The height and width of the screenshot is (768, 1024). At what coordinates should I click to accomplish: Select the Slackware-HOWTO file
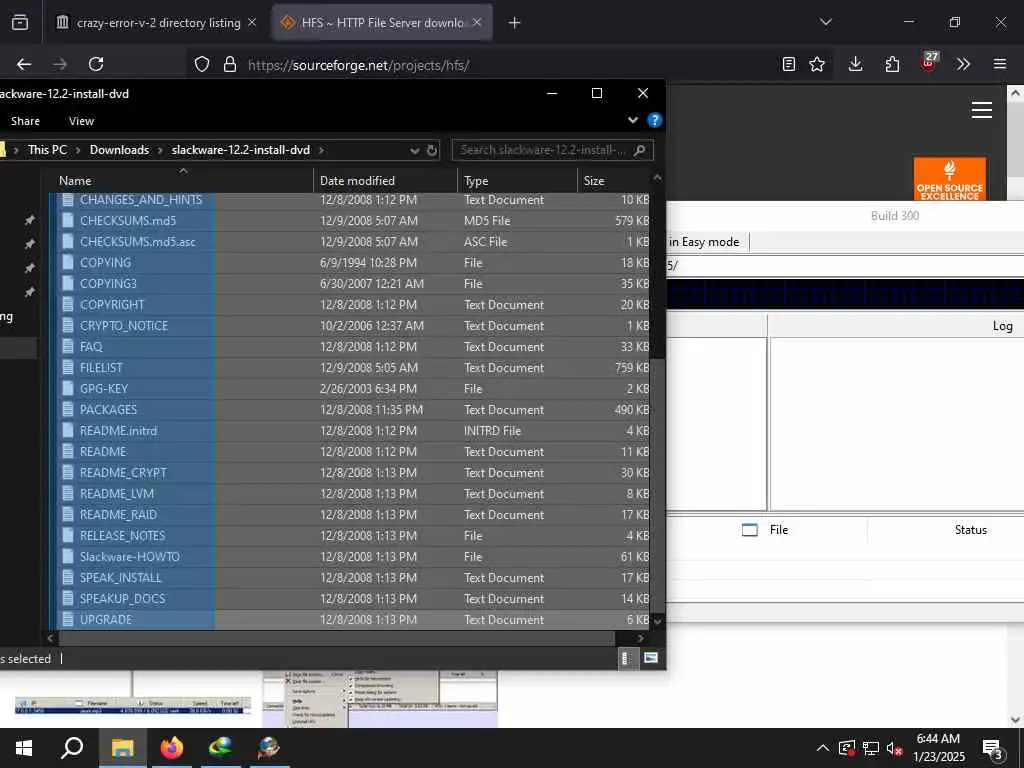[x=129, y=556]
